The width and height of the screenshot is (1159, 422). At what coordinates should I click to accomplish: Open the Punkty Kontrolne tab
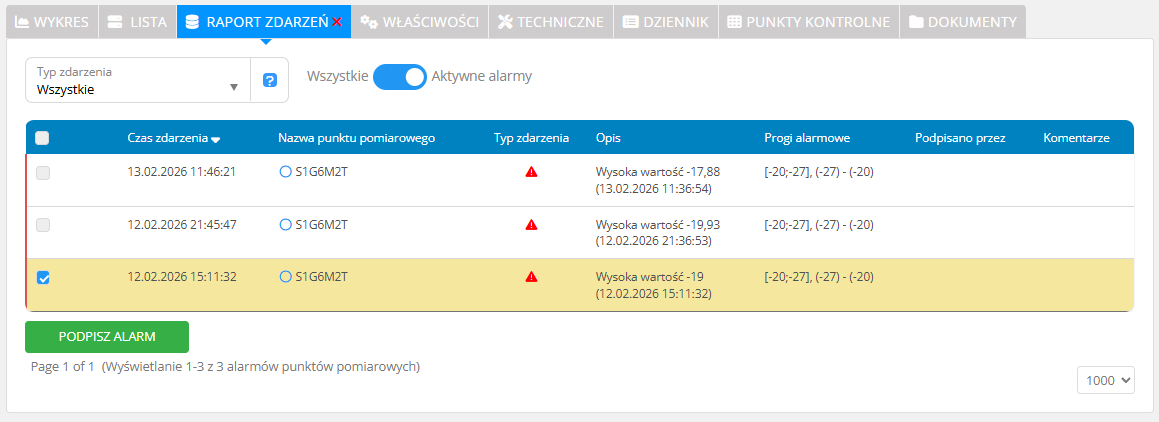808,21
